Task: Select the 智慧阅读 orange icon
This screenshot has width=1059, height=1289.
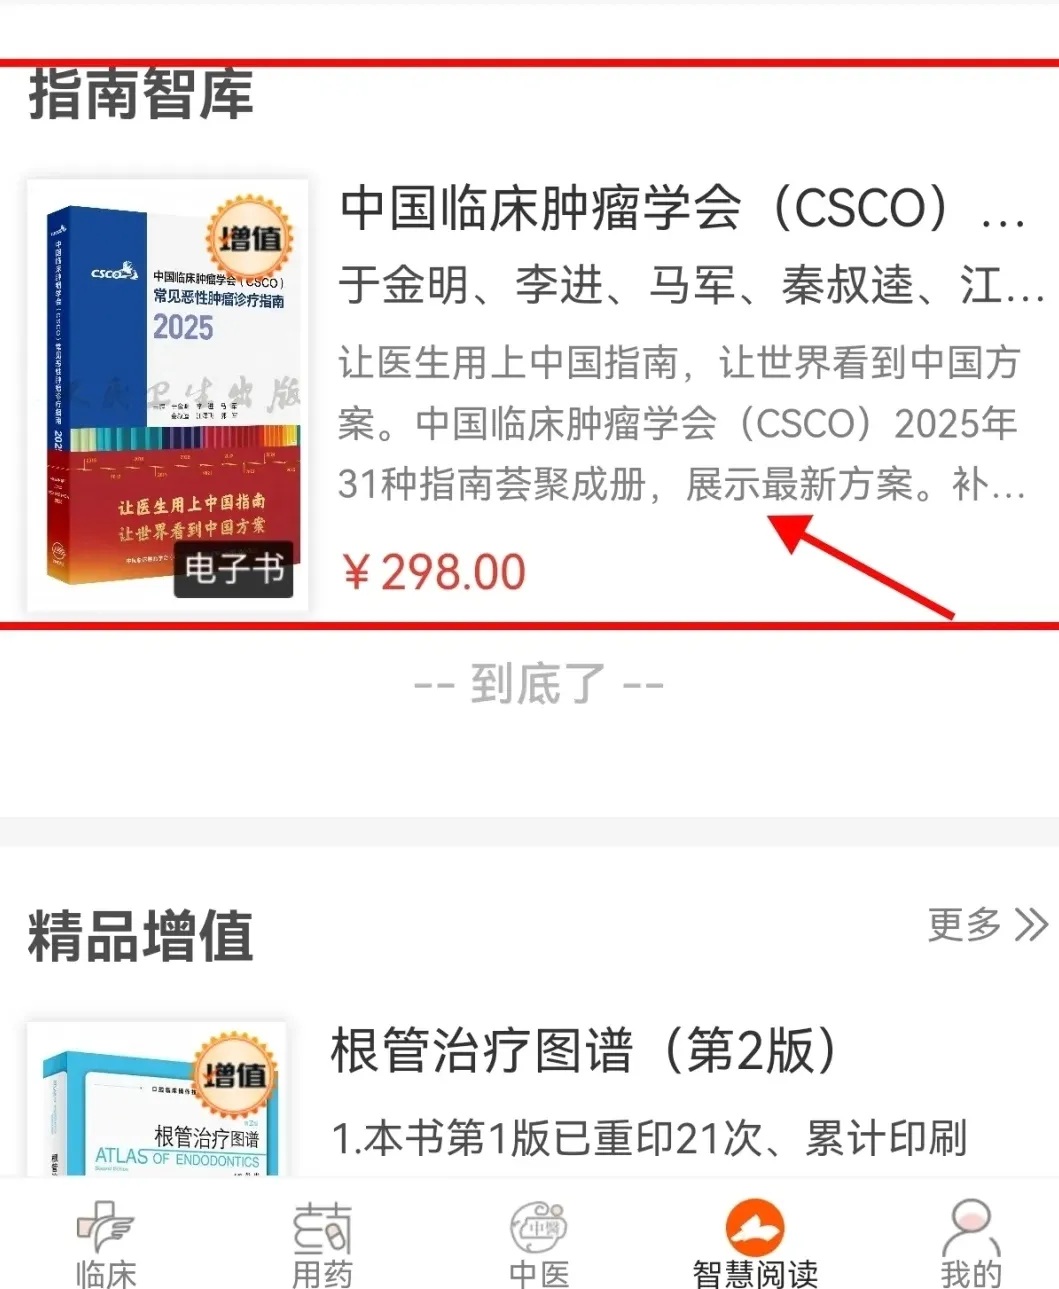Action: point(755,1227)
